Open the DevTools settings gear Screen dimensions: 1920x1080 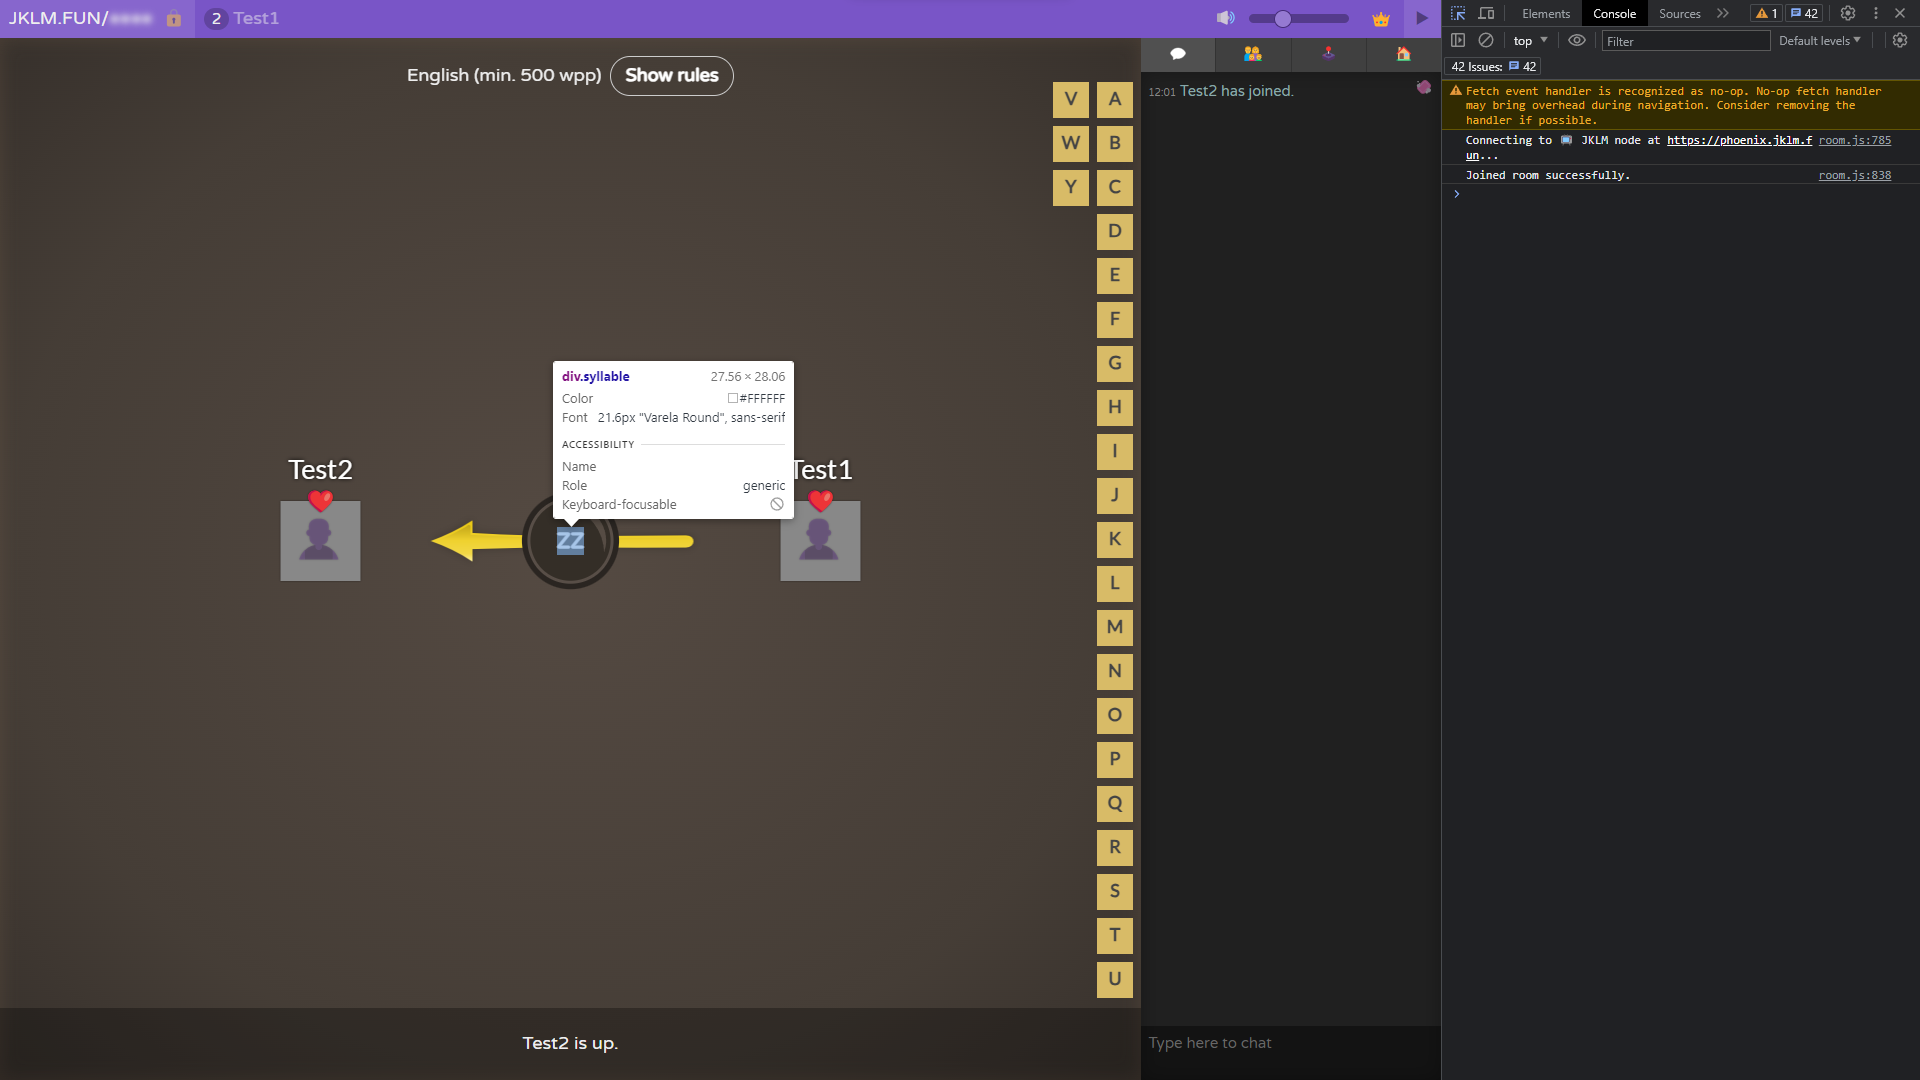click(1847, 13)
